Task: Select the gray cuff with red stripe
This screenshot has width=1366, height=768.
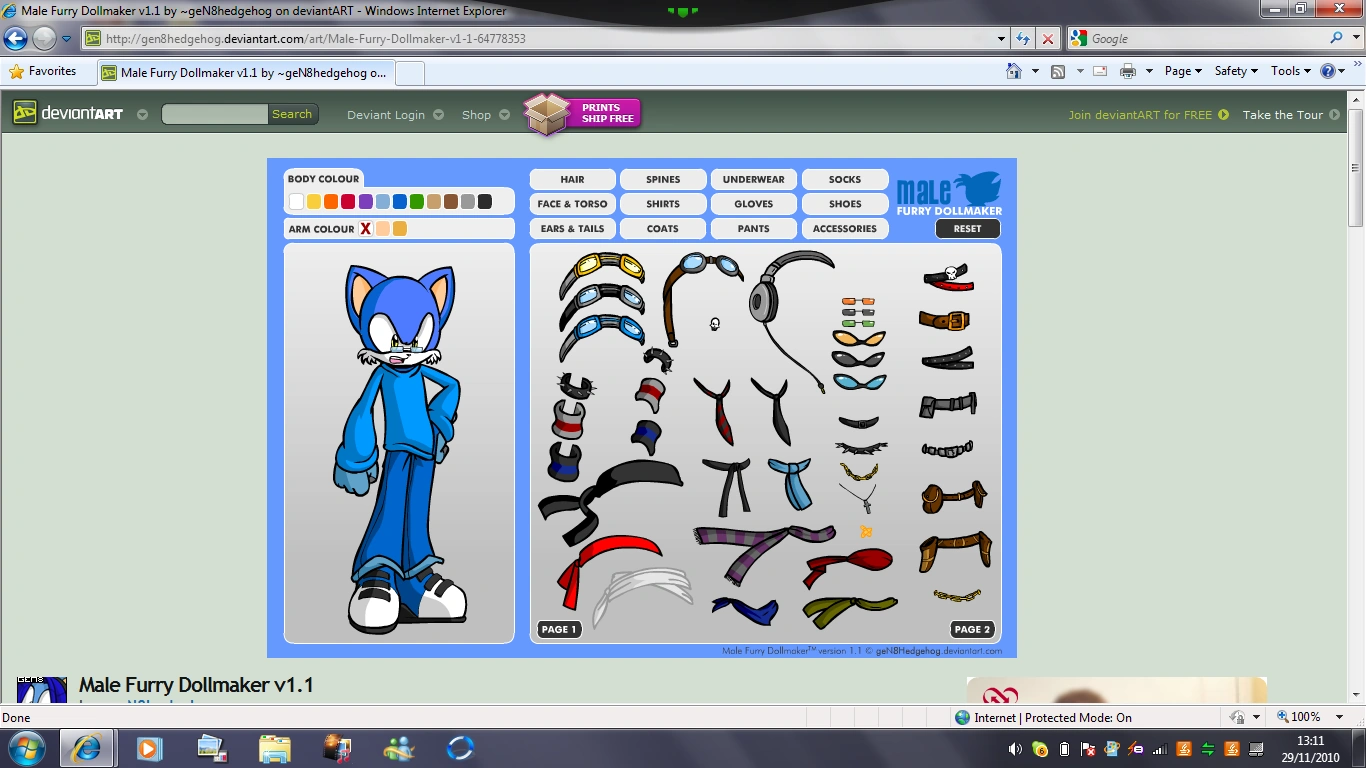Action: (x=567, y=420)
